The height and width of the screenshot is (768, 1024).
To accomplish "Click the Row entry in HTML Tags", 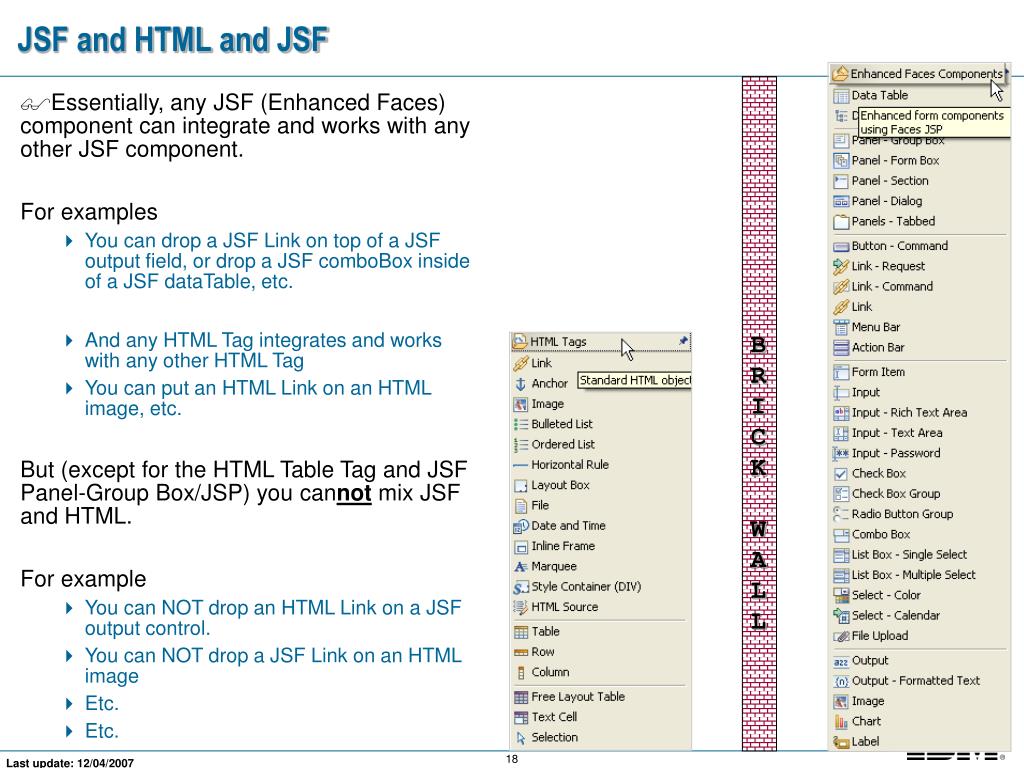I will 534,652.
